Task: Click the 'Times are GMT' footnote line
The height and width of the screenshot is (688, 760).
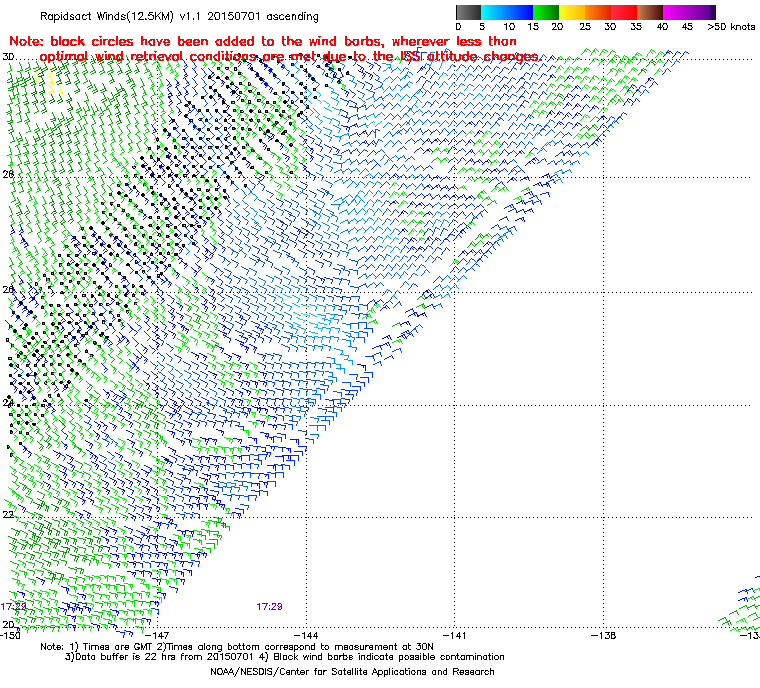Action: tap(237, 647)
